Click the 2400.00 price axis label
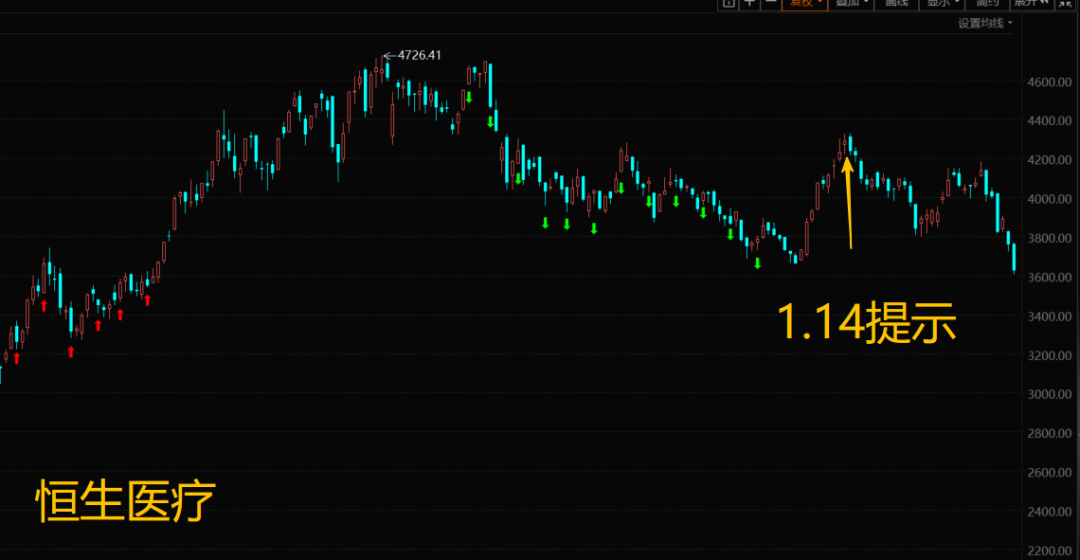1080x560 pixels. (x=1049, y=512)
